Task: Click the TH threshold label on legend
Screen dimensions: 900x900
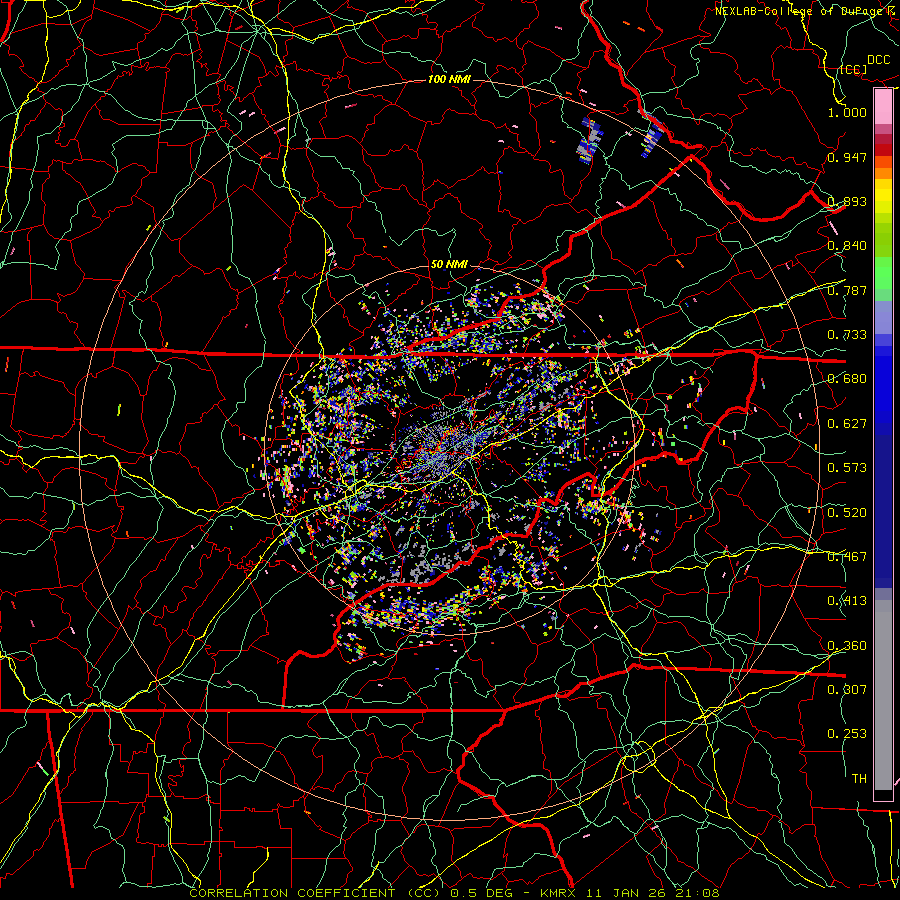Action: pos(859,779)
